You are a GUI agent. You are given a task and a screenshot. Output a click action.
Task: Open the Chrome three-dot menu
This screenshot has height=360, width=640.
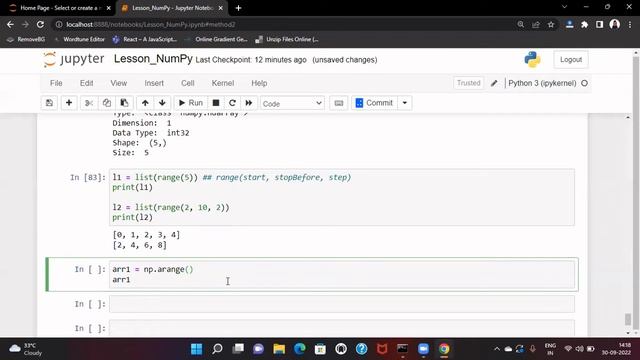coord(630,24)
